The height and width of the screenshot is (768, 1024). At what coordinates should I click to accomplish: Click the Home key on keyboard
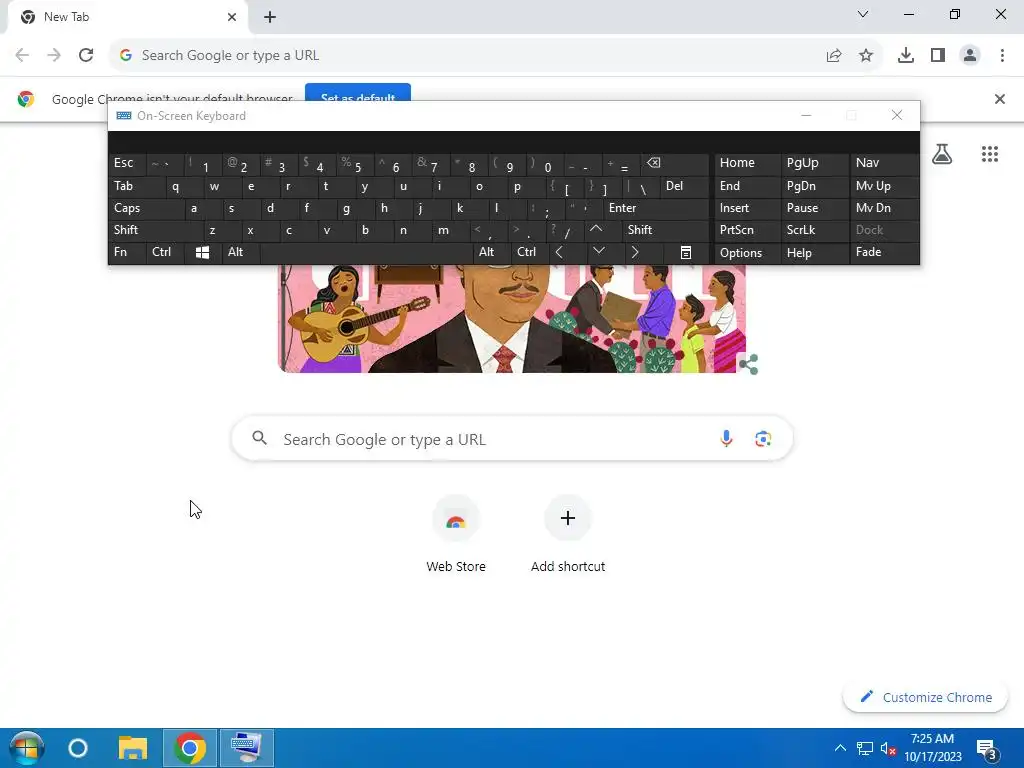(748, 163)
